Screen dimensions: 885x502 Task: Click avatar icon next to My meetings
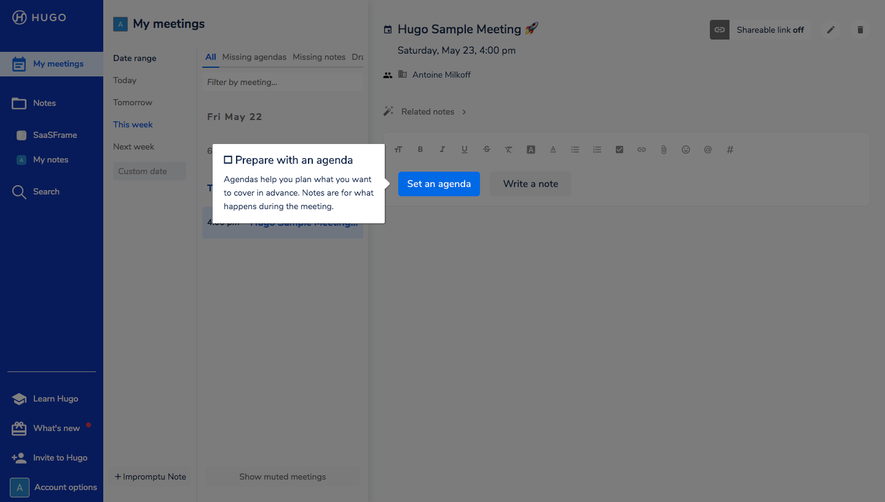120,24
